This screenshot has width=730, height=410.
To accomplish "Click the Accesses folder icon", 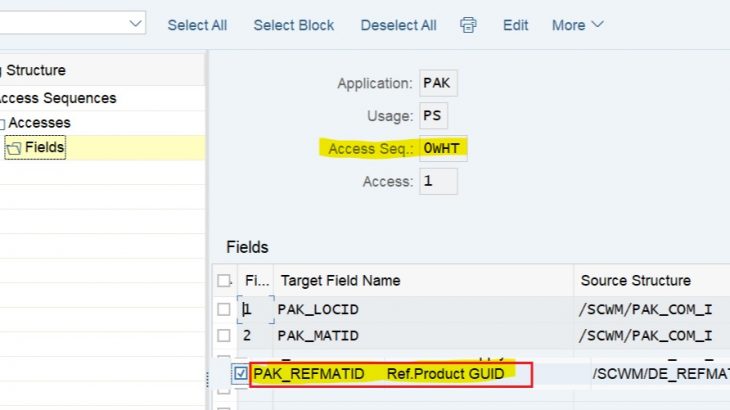I will [2, 123].
